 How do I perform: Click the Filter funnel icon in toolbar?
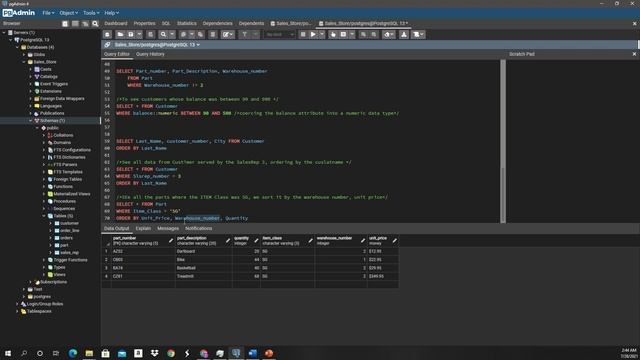[244, 35]
